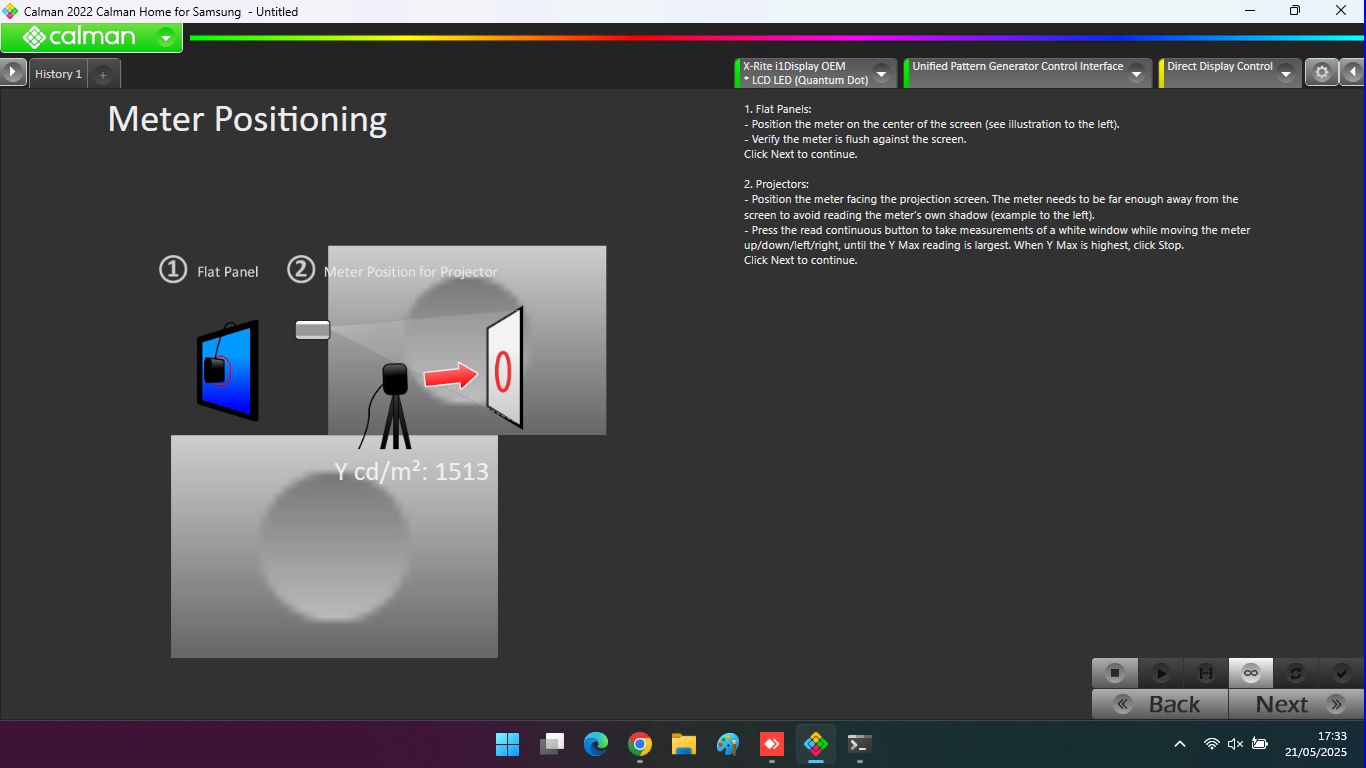
Task: Click the Y cd/m² 1513 luminance reading
Action: [411, 471]
